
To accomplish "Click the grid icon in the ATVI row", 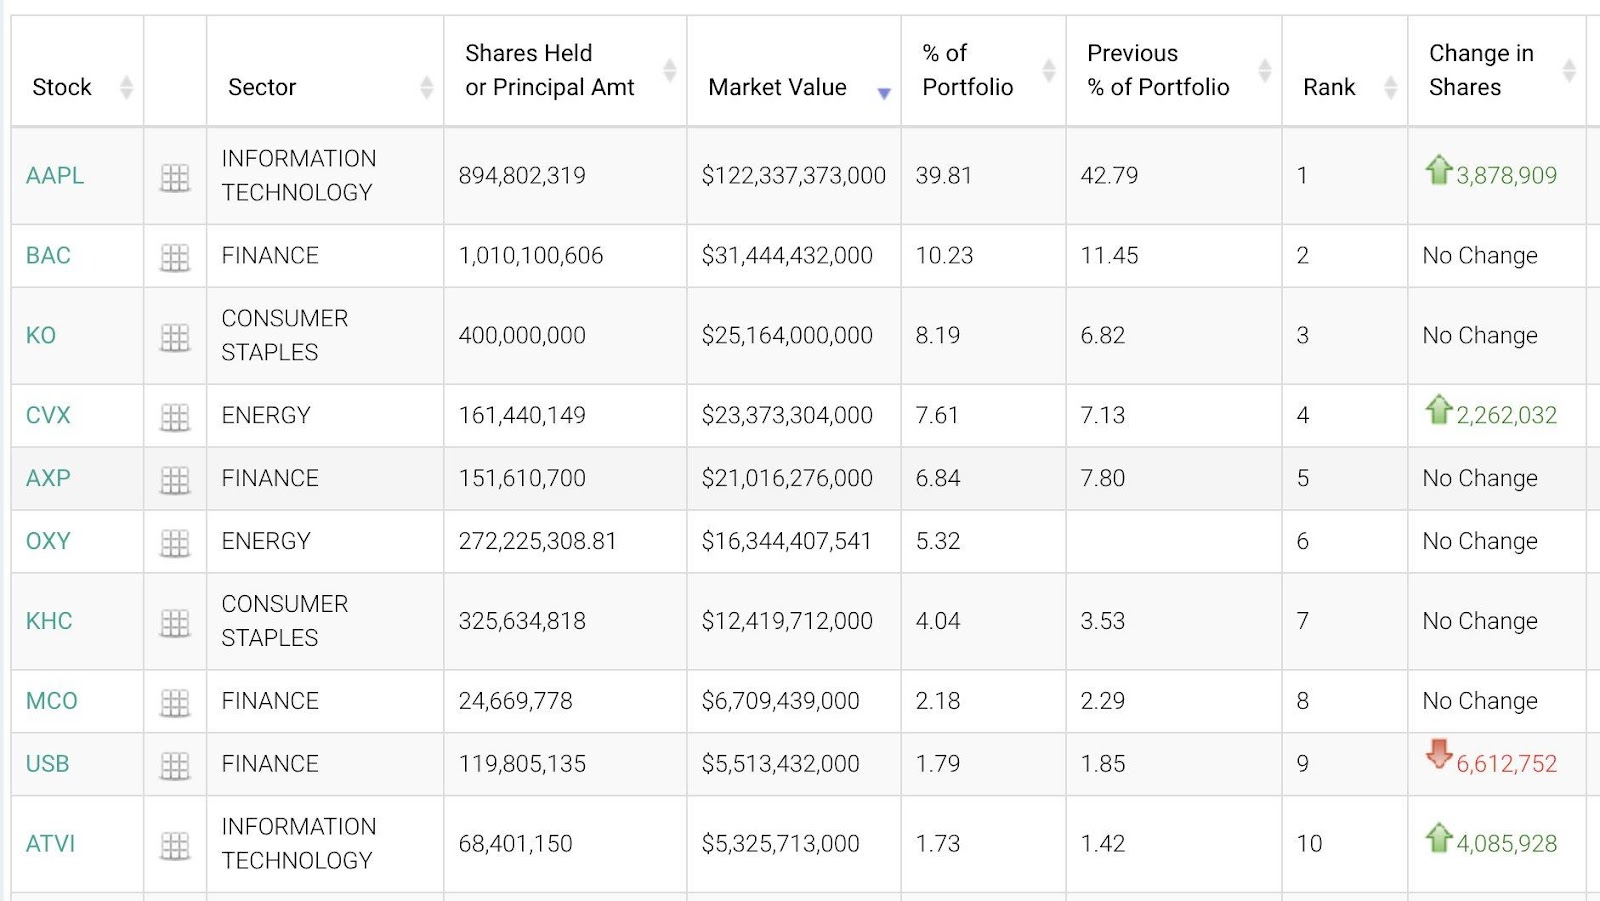I will click(x=175, y=846).
